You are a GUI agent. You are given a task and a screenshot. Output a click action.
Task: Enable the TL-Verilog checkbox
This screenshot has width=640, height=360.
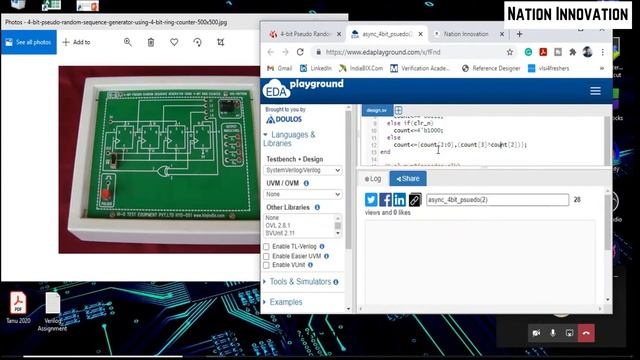click(267, 247)
